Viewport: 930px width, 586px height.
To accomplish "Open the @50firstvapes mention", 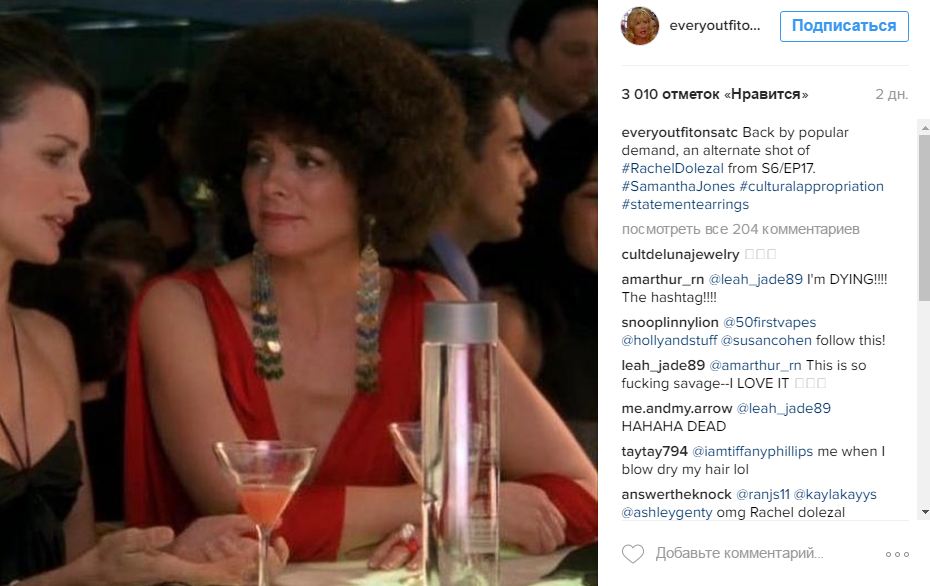I will (769, 323).
